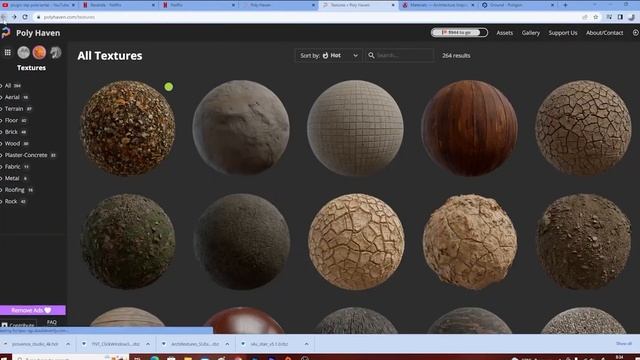
Task: Open the pebbly gravel texture sphere
Action: [128, 128]
